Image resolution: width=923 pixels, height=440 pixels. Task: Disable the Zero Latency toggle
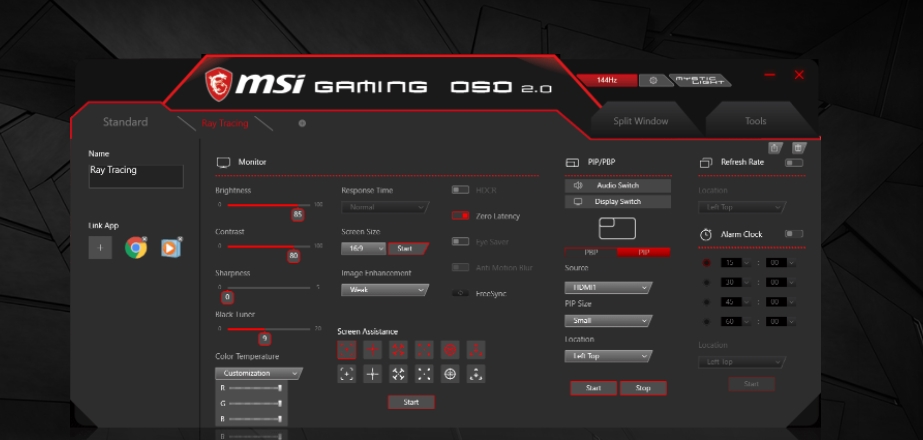tap(460, 215)
